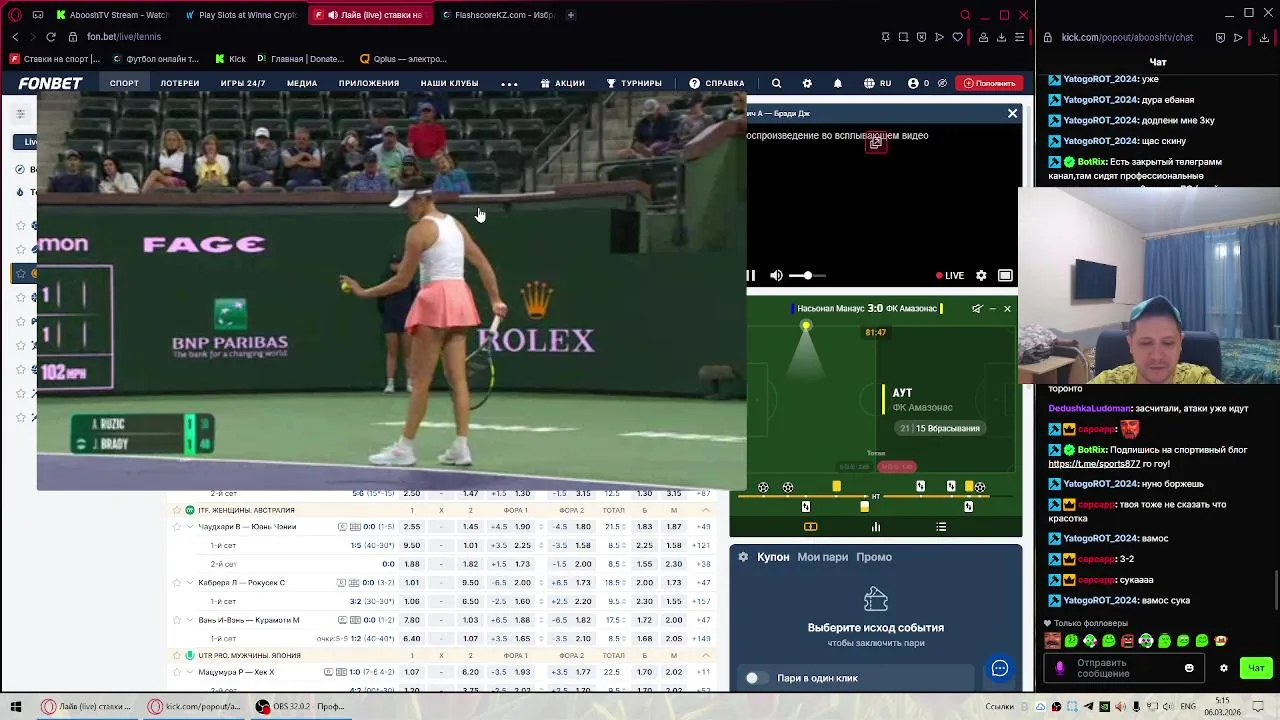The width and height of the screenshot is (1280, 720).
Task: Go back in browser history
Action: click(15, 37)
